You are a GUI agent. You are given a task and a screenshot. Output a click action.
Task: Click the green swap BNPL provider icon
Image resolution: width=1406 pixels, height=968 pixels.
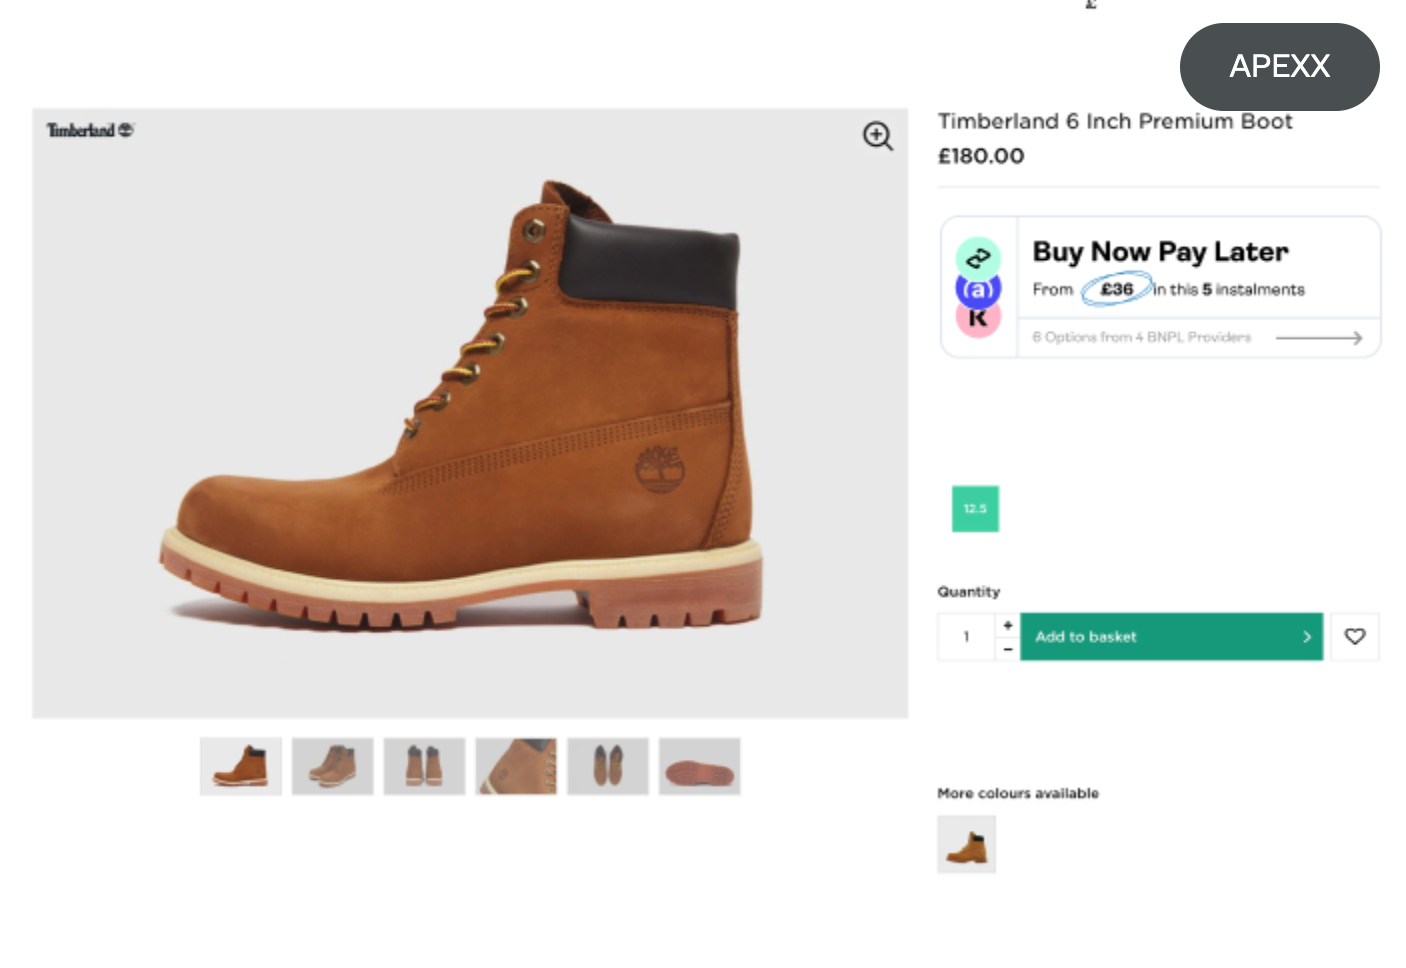[x=978, y=258]
